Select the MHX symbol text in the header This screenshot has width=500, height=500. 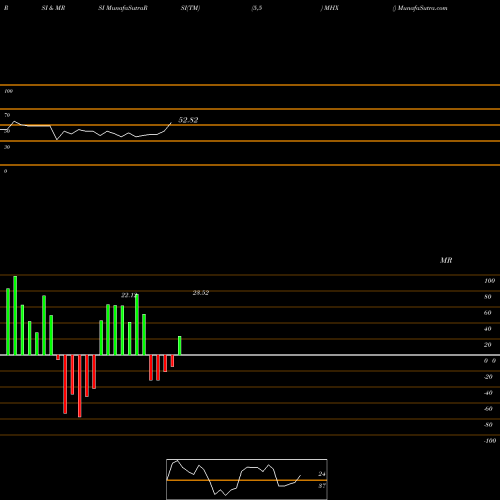tap(331, 8)
